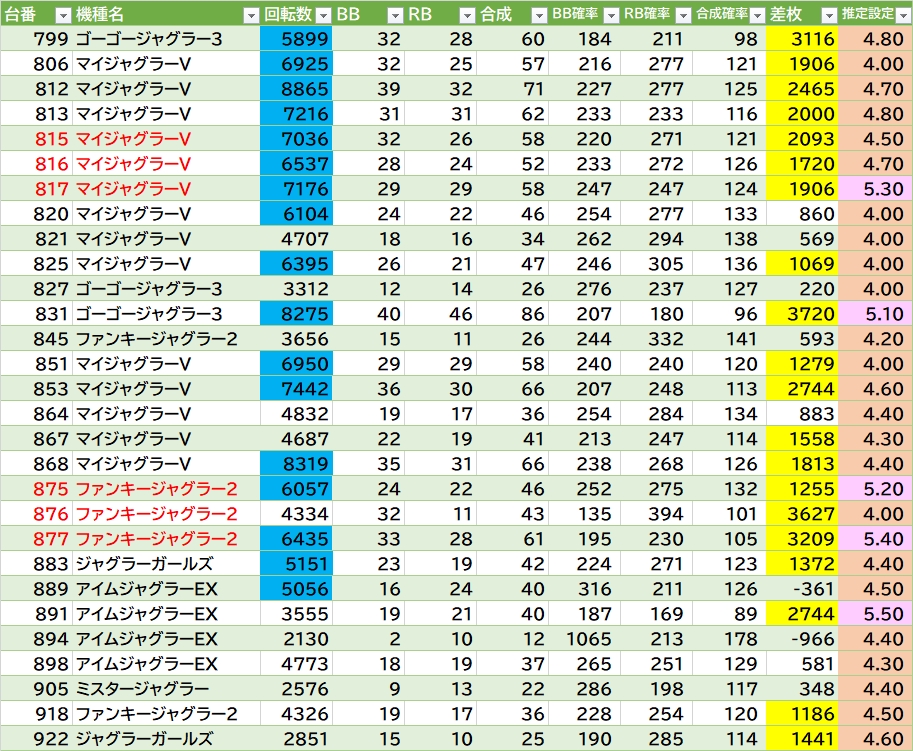
Task: Select ミスタージャグラー cell in row 905
Action: (166, 690)
